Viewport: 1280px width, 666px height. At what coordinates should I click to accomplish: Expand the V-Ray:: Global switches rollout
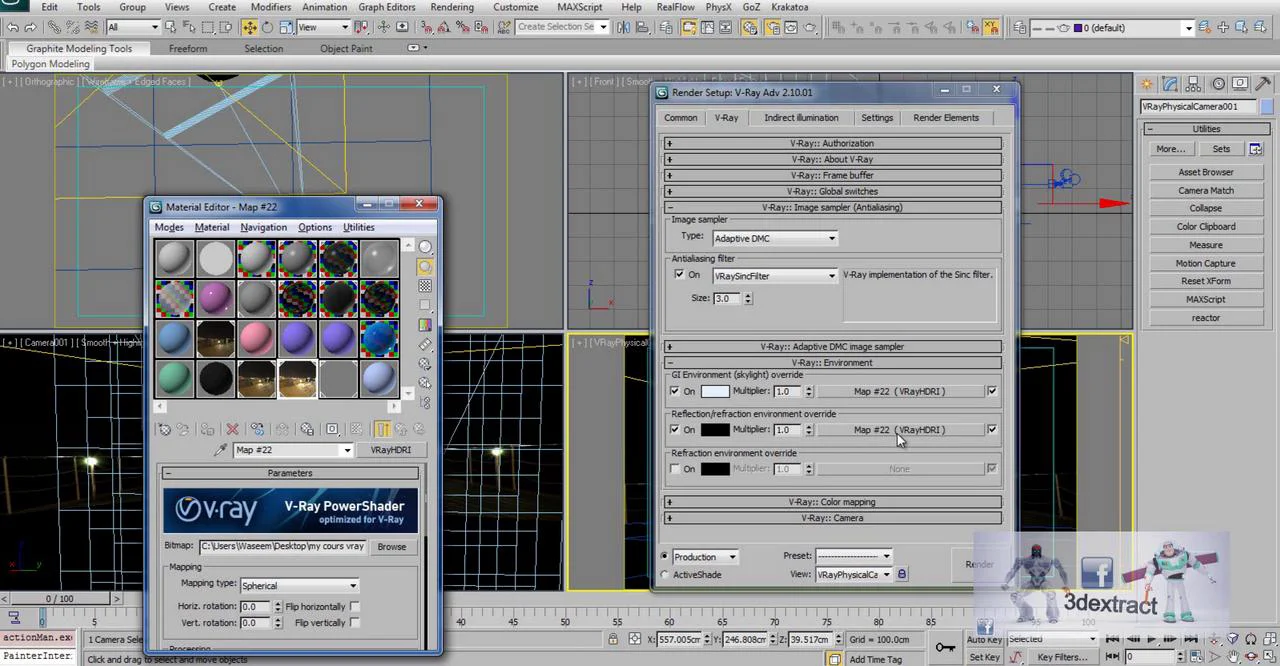pyautogui.click(x=832, y=191)
